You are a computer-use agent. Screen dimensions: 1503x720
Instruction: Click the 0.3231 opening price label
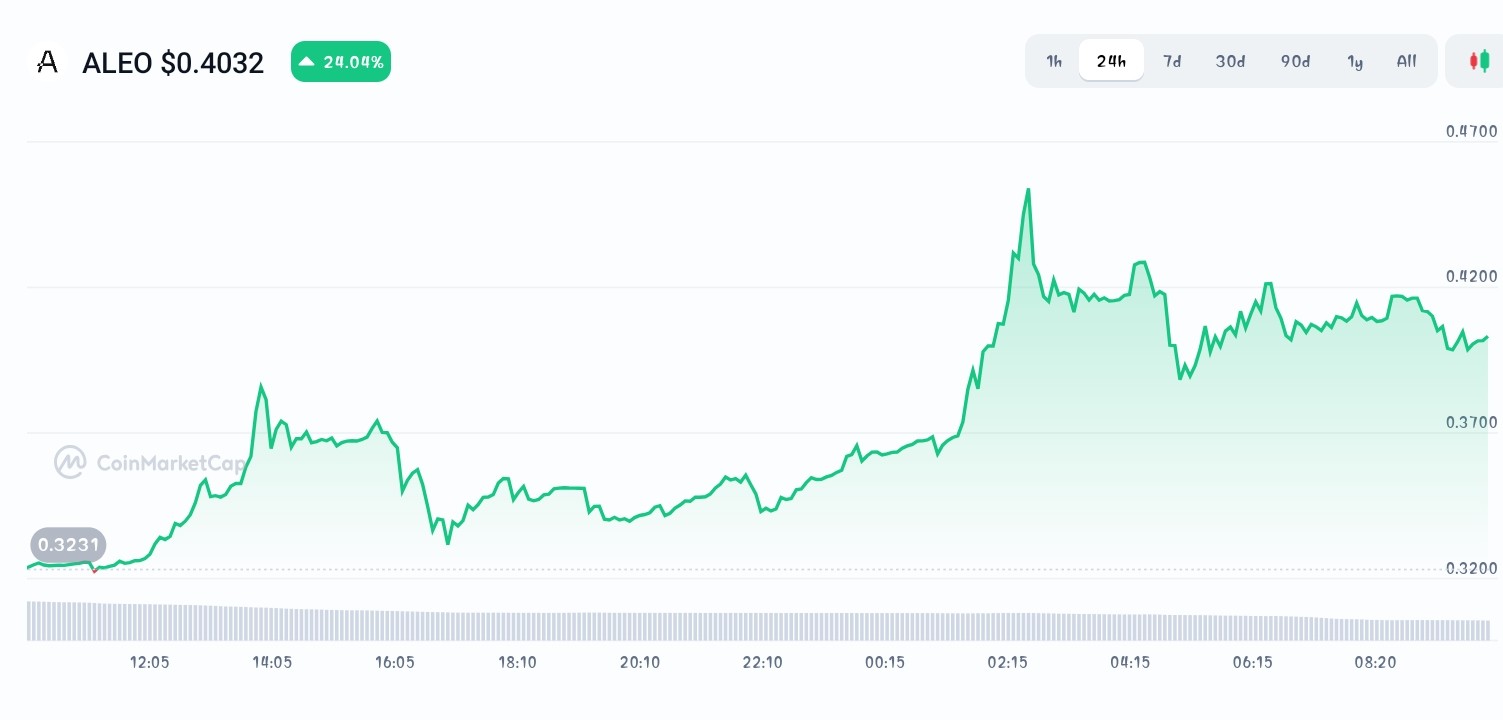point(69,545)
